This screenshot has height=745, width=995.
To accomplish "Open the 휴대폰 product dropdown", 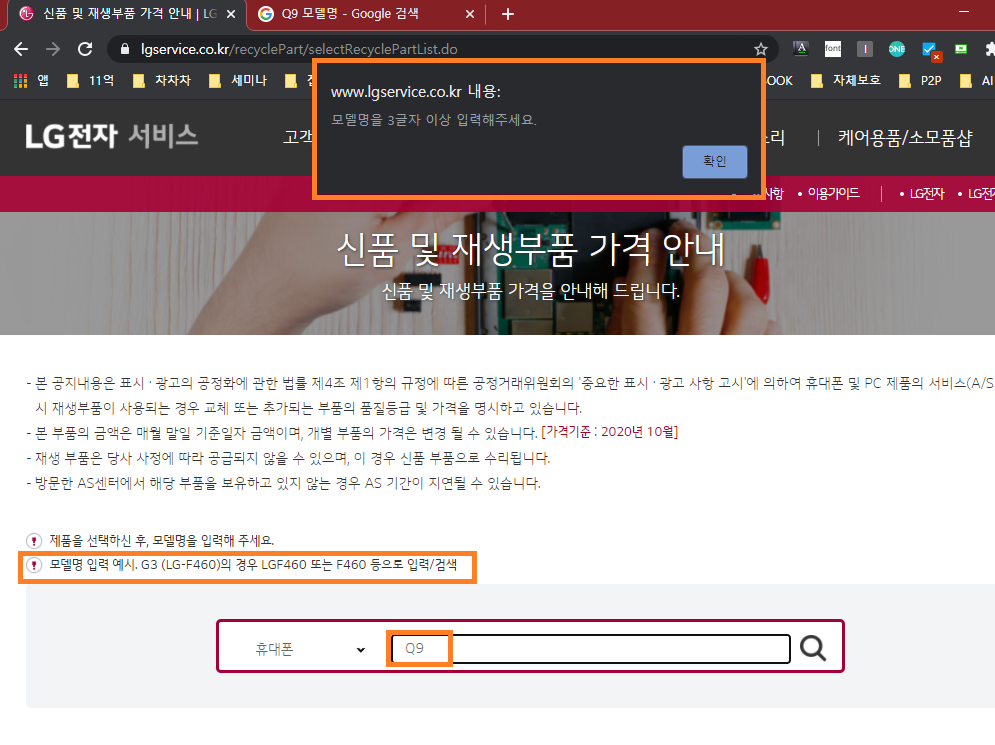I will [x=309, y=649].
